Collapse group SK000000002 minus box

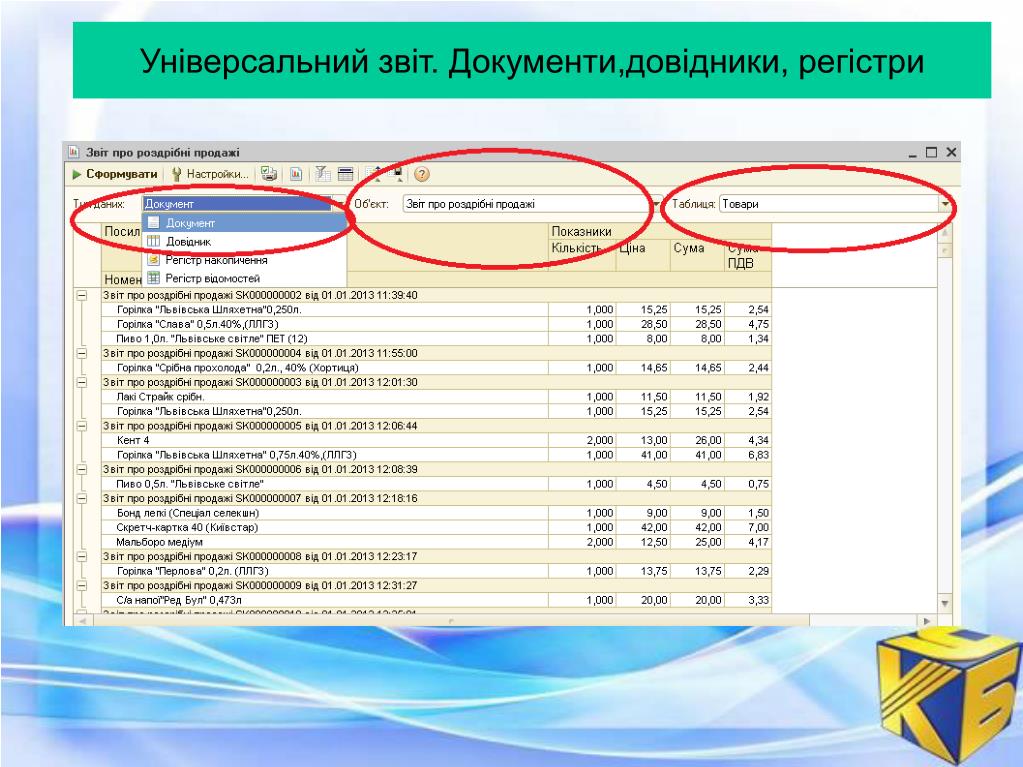[x=82, y=295]
